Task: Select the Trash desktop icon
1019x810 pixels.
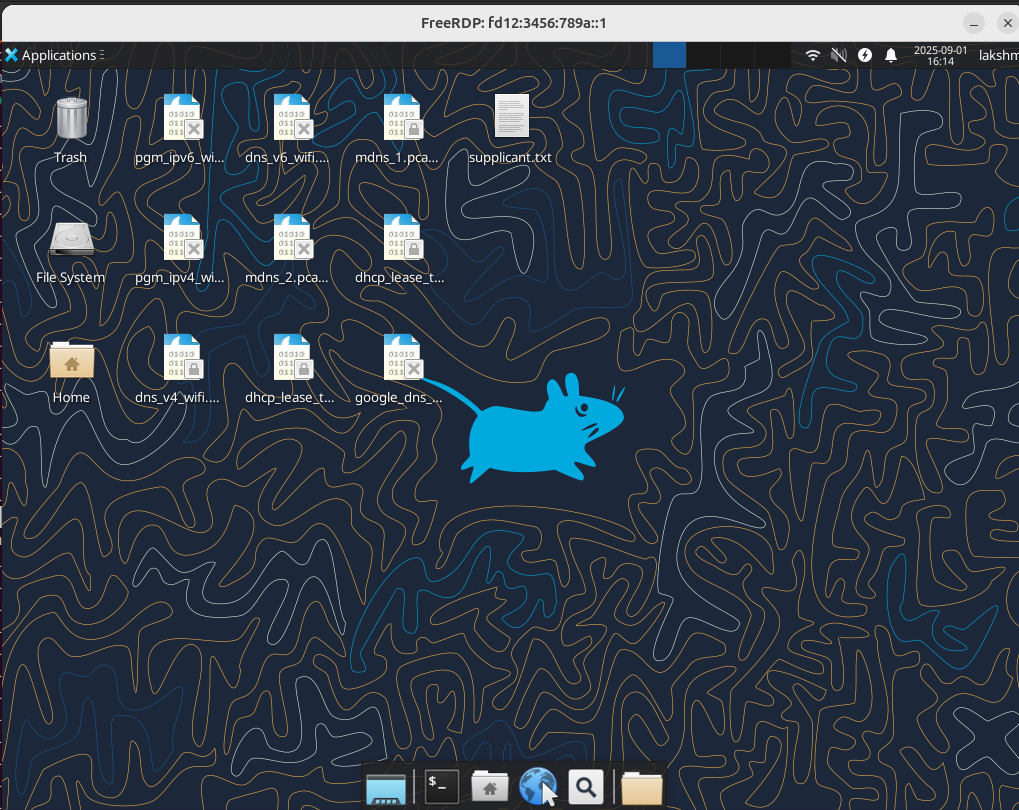Action: tap(70, 119)
